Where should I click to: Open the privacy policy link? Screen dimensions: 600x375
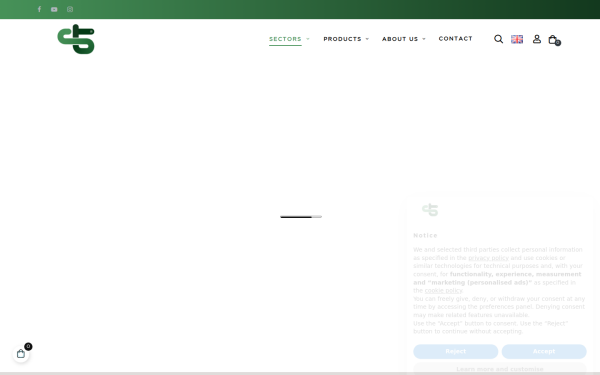488,258
